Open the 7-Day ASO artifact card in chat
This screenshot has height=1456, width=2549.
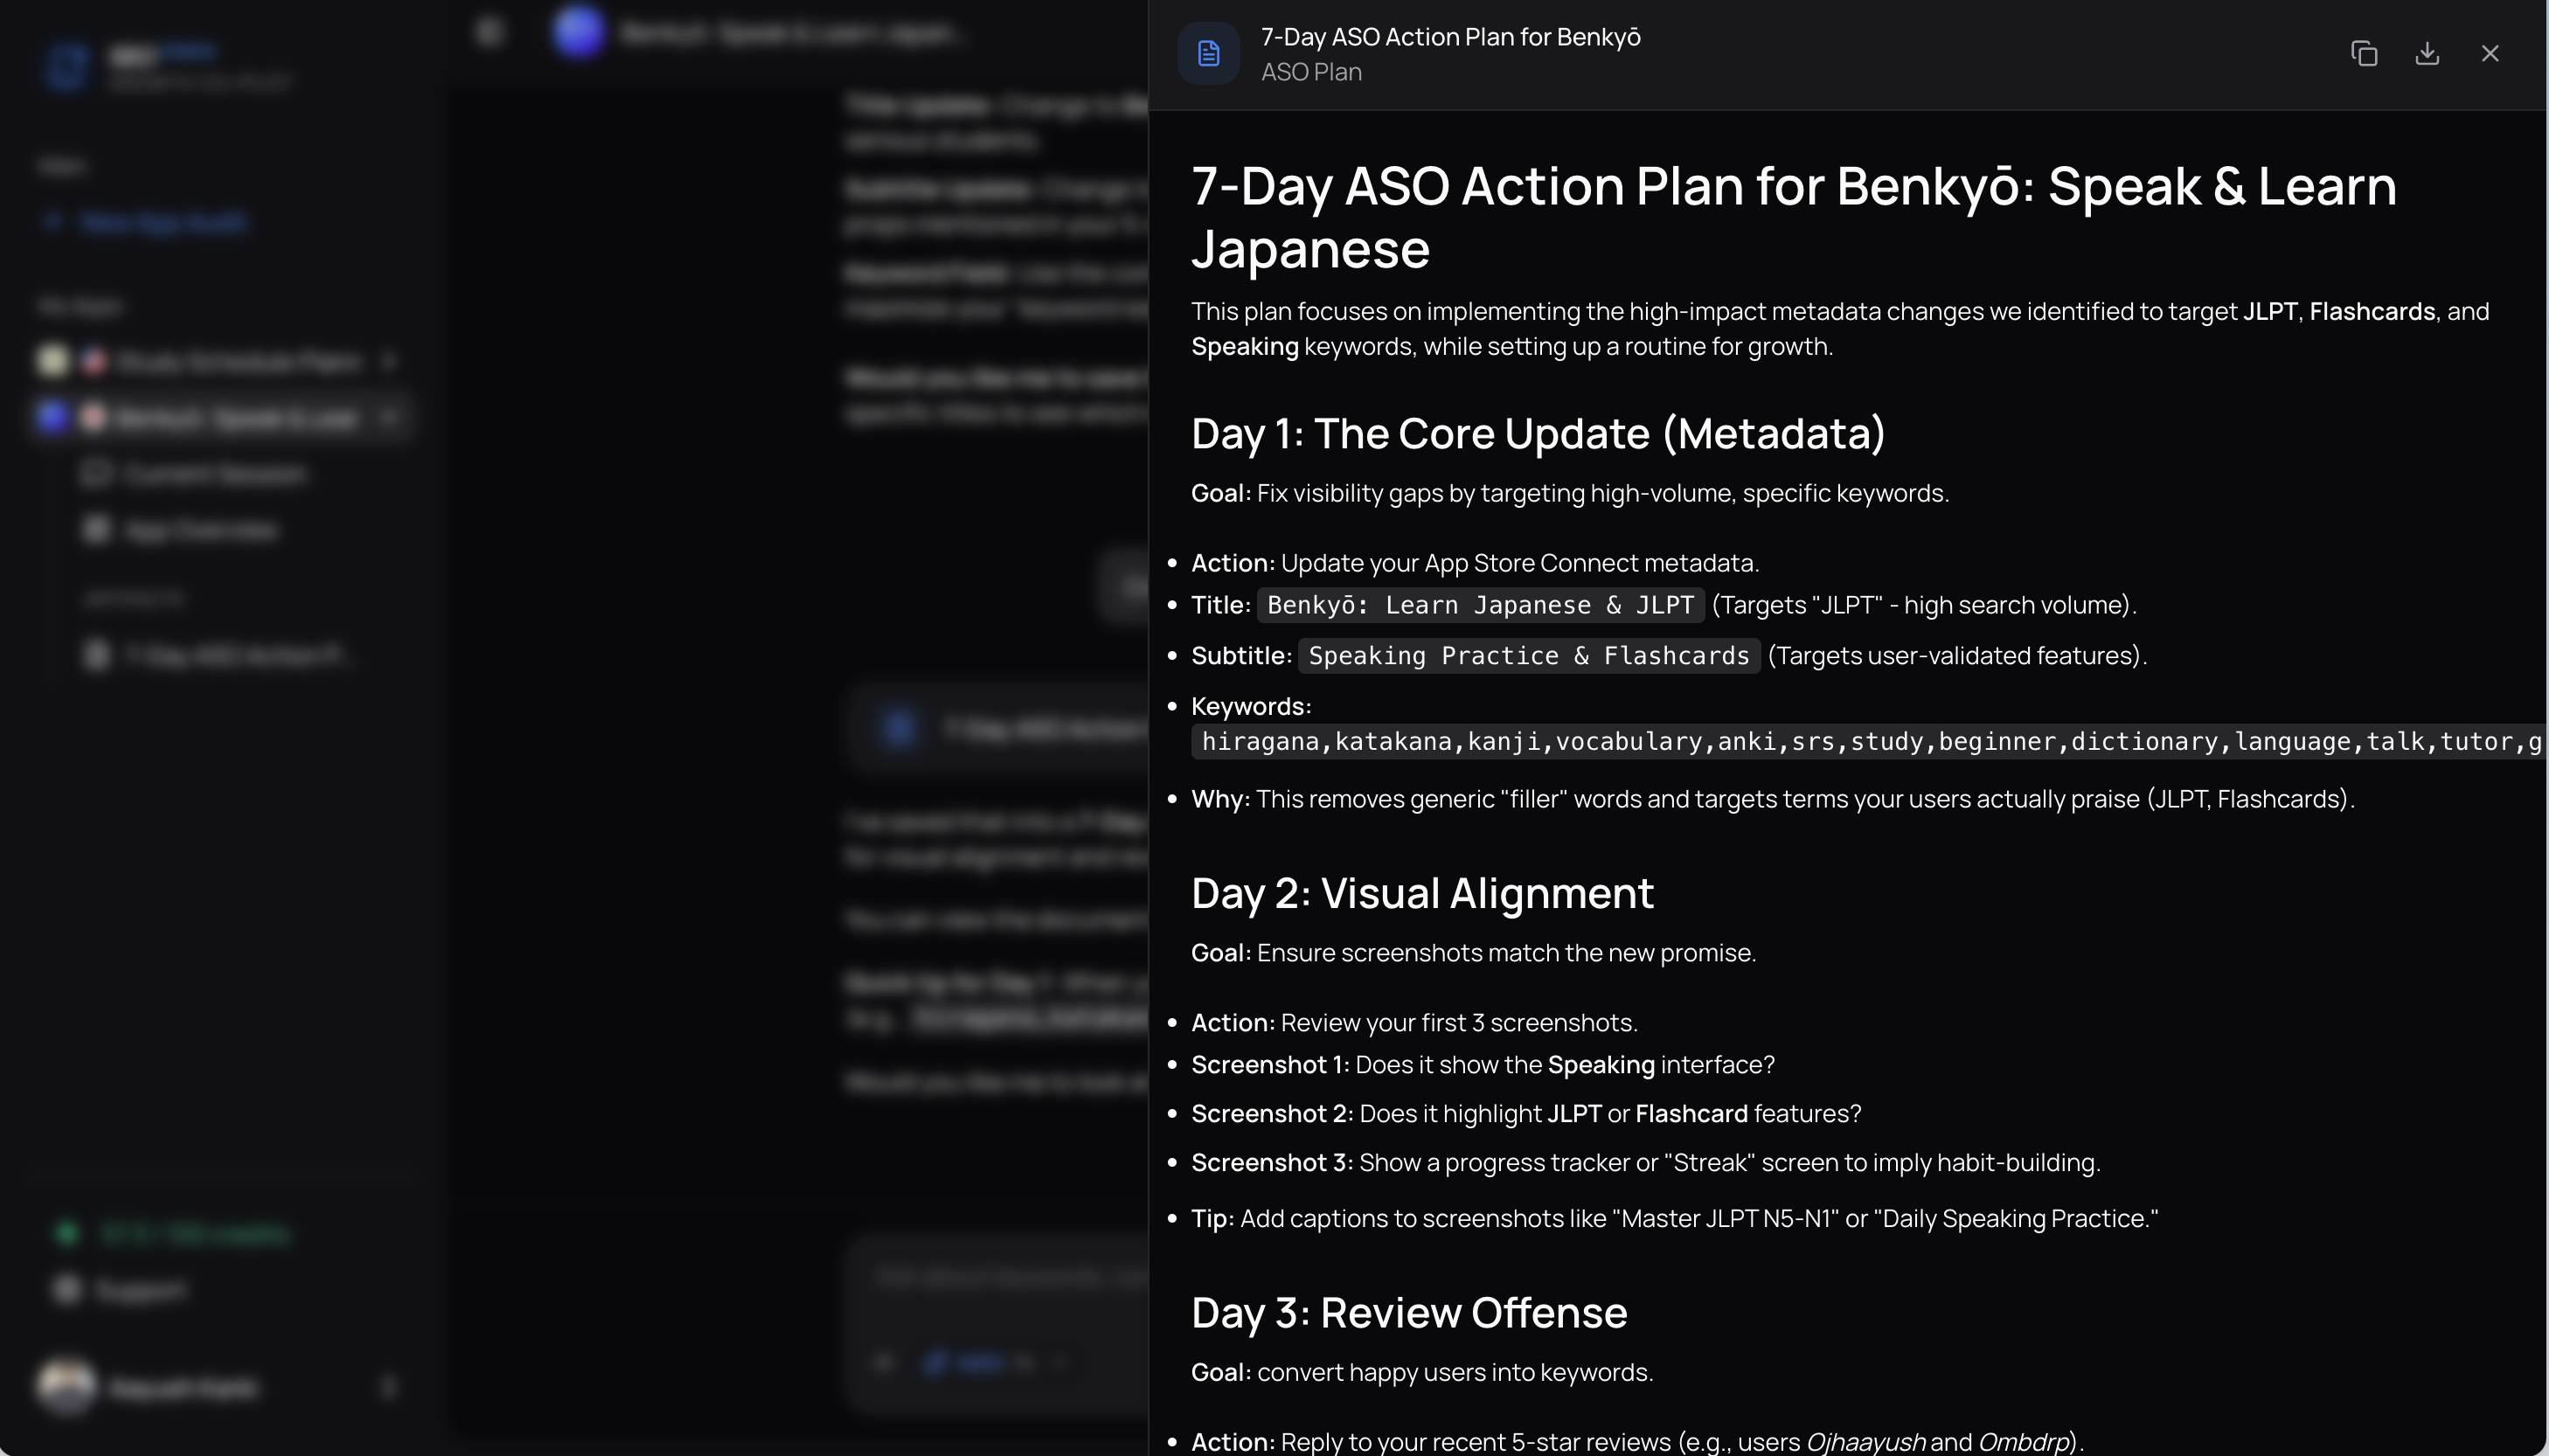coord(1000,730)
